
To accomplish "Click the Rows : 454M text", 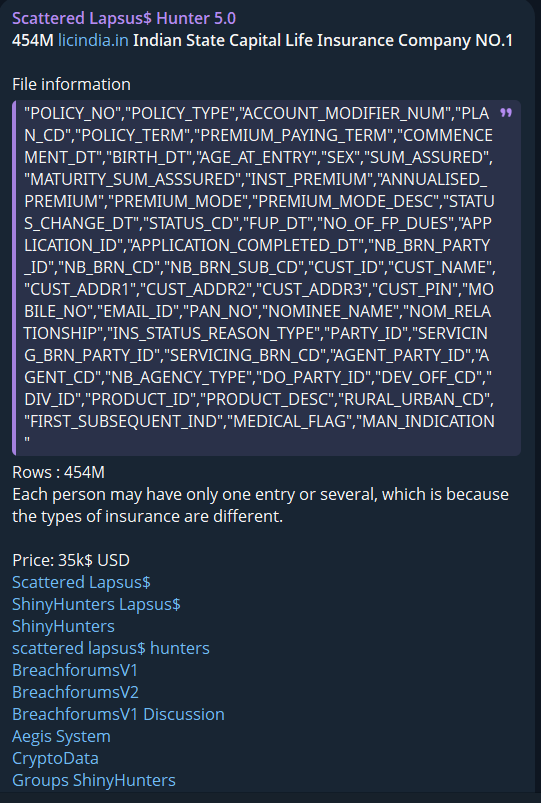I will (x=58, y=472).
